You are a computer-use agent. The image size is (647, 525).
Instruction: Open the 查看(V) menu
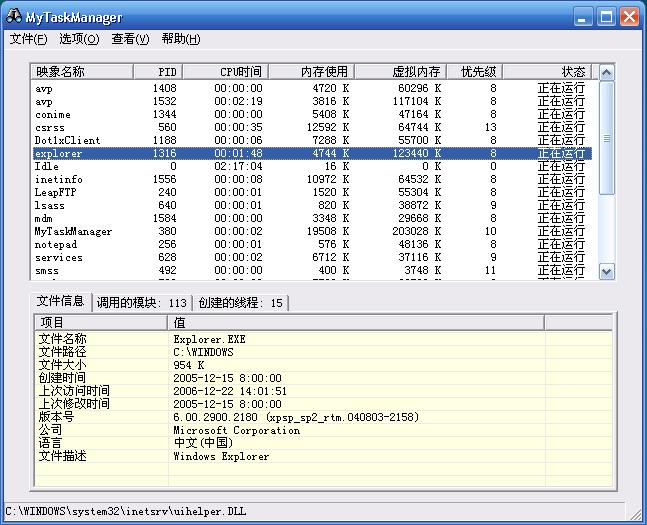click(130, 39)
